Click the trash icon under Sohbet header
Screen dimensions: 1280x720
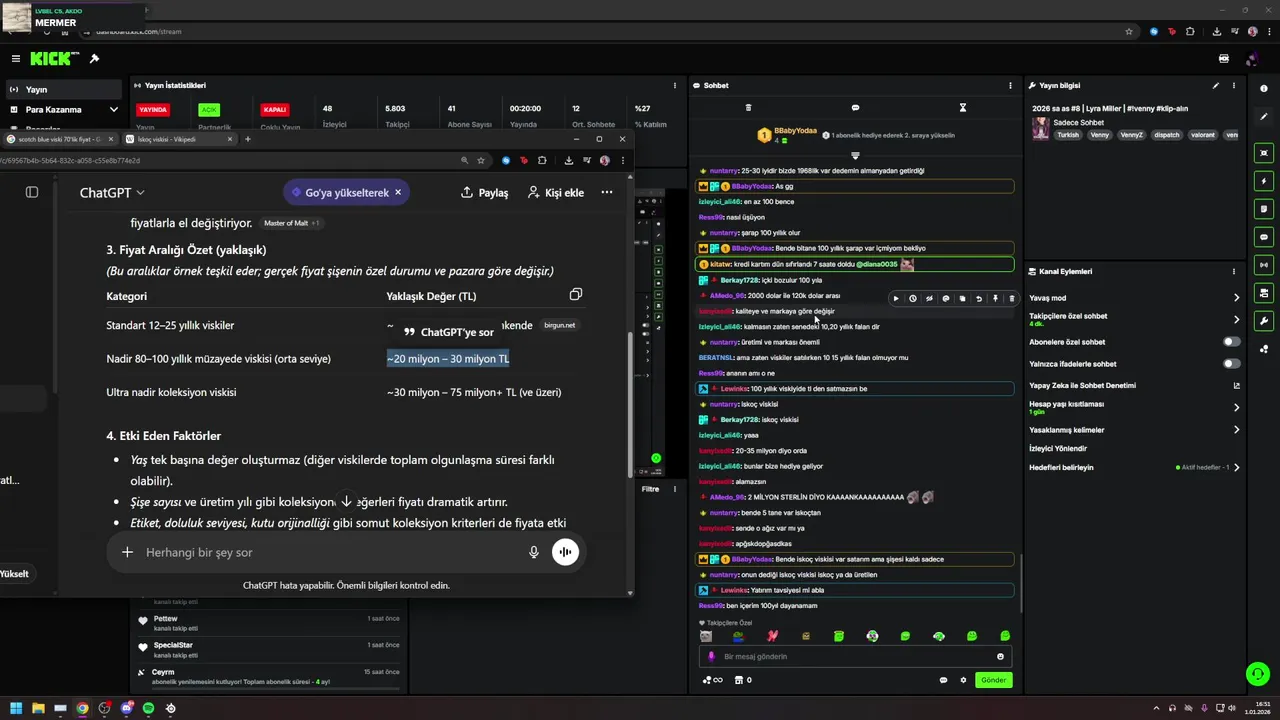[748, 107]
